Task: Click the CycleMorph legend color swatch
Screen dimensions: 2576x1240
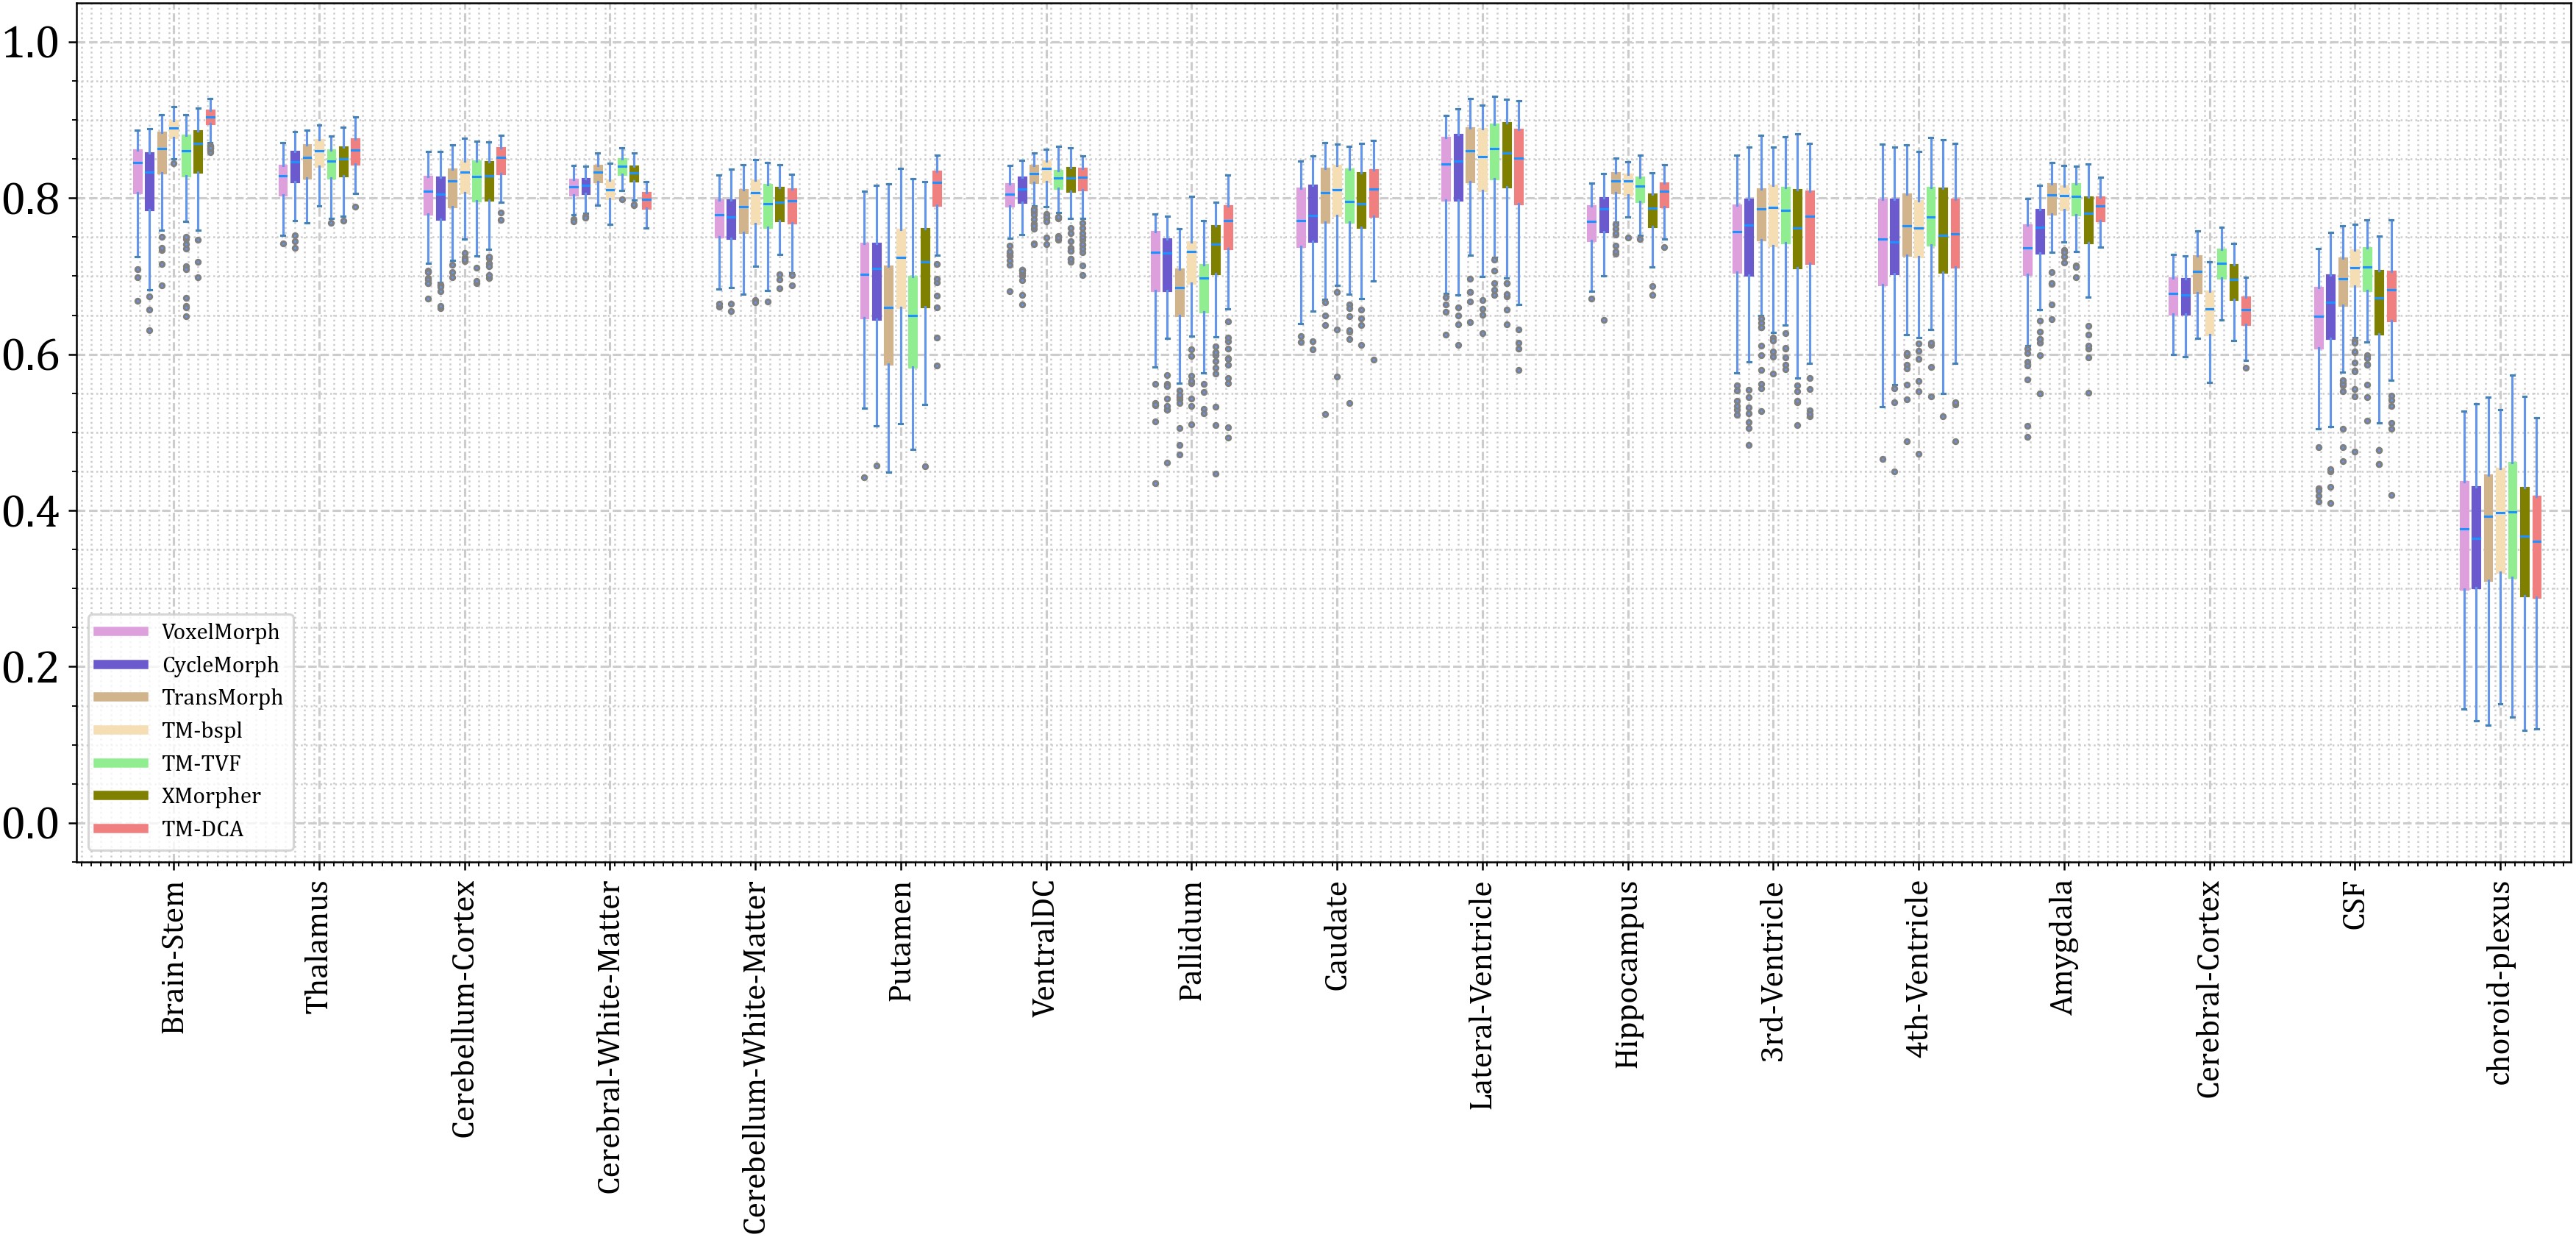Action: (121, 665)
